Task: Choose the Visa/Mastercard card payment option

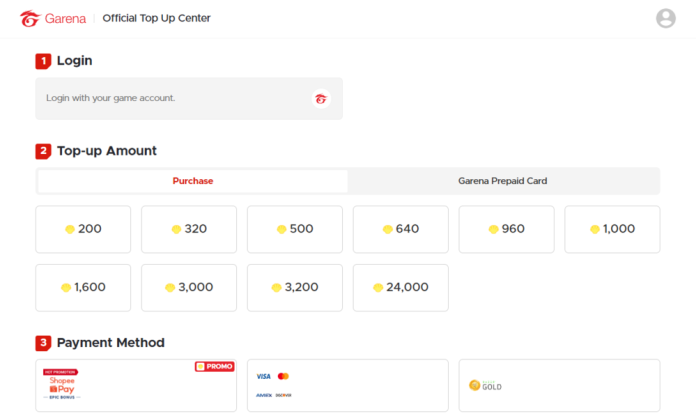Action: [347, 385]
